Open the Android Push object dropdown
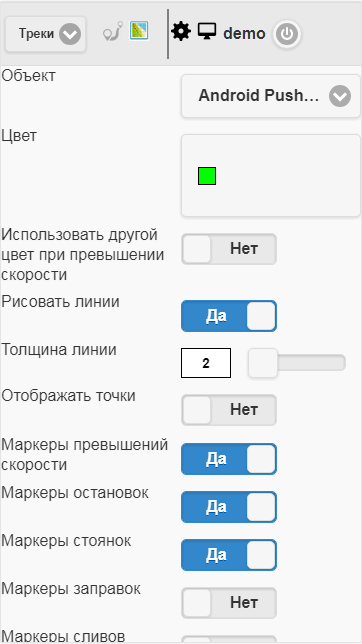Viewport: 362px width, 644px height. coord(271,96)
